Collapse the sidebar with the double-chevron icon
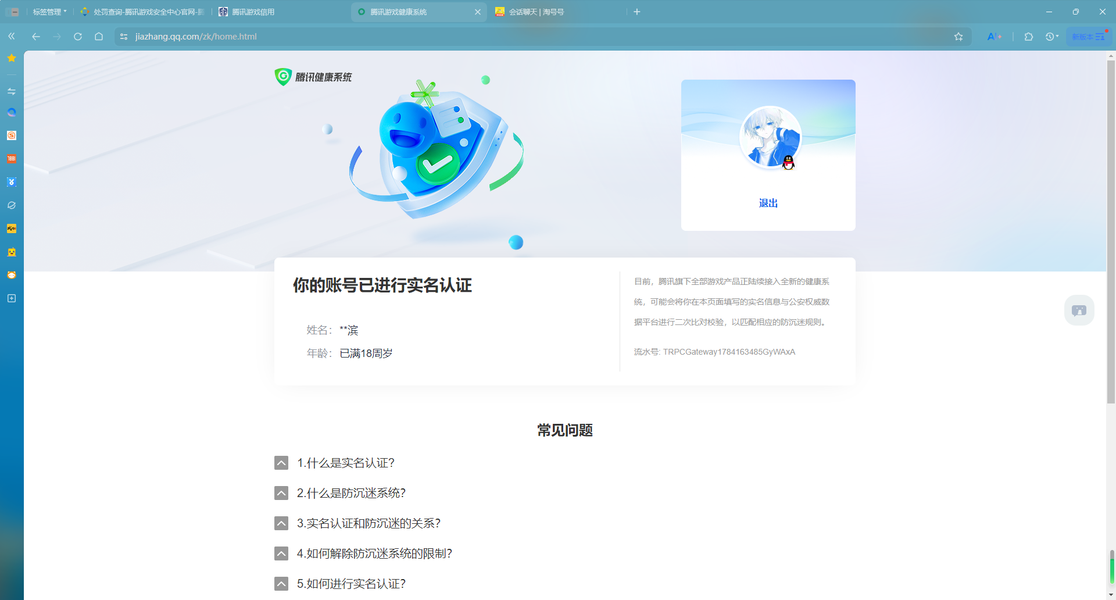The width and height of the screenshot is (1116, 600). (x=11, y=36)
